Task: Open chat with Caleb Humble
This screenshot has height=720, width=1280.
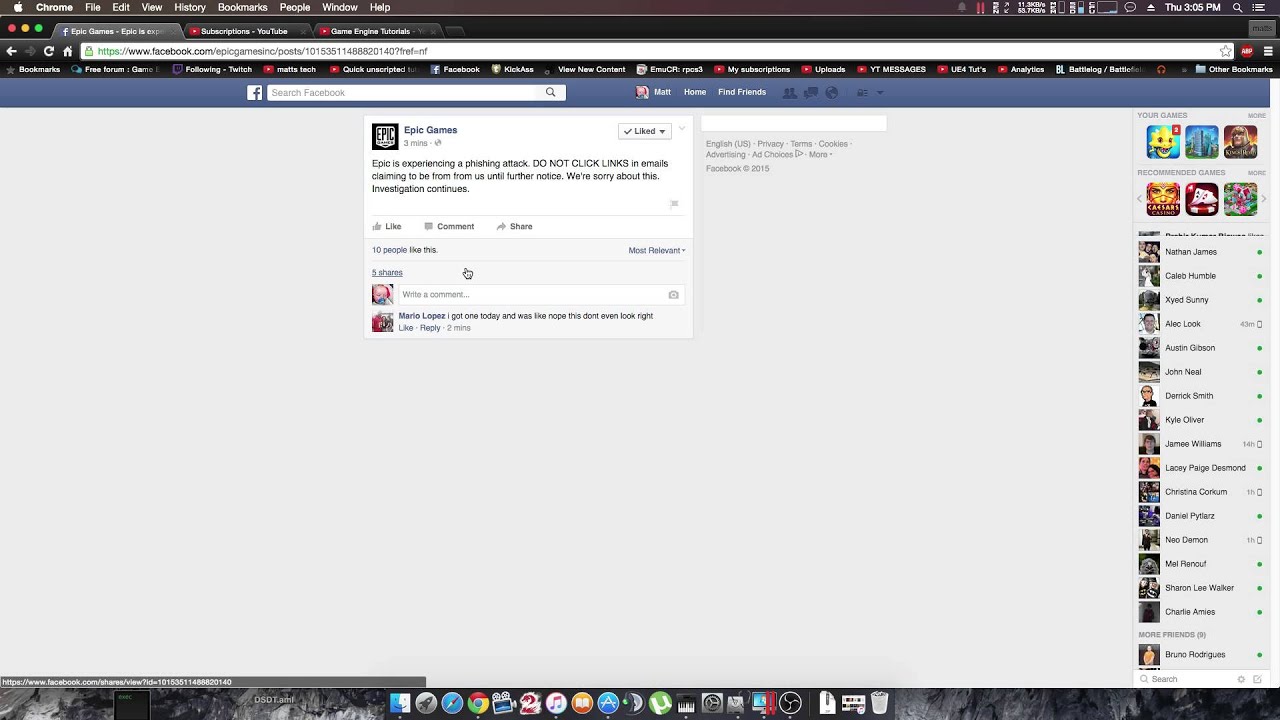Action: click(x=1201, y=276)
